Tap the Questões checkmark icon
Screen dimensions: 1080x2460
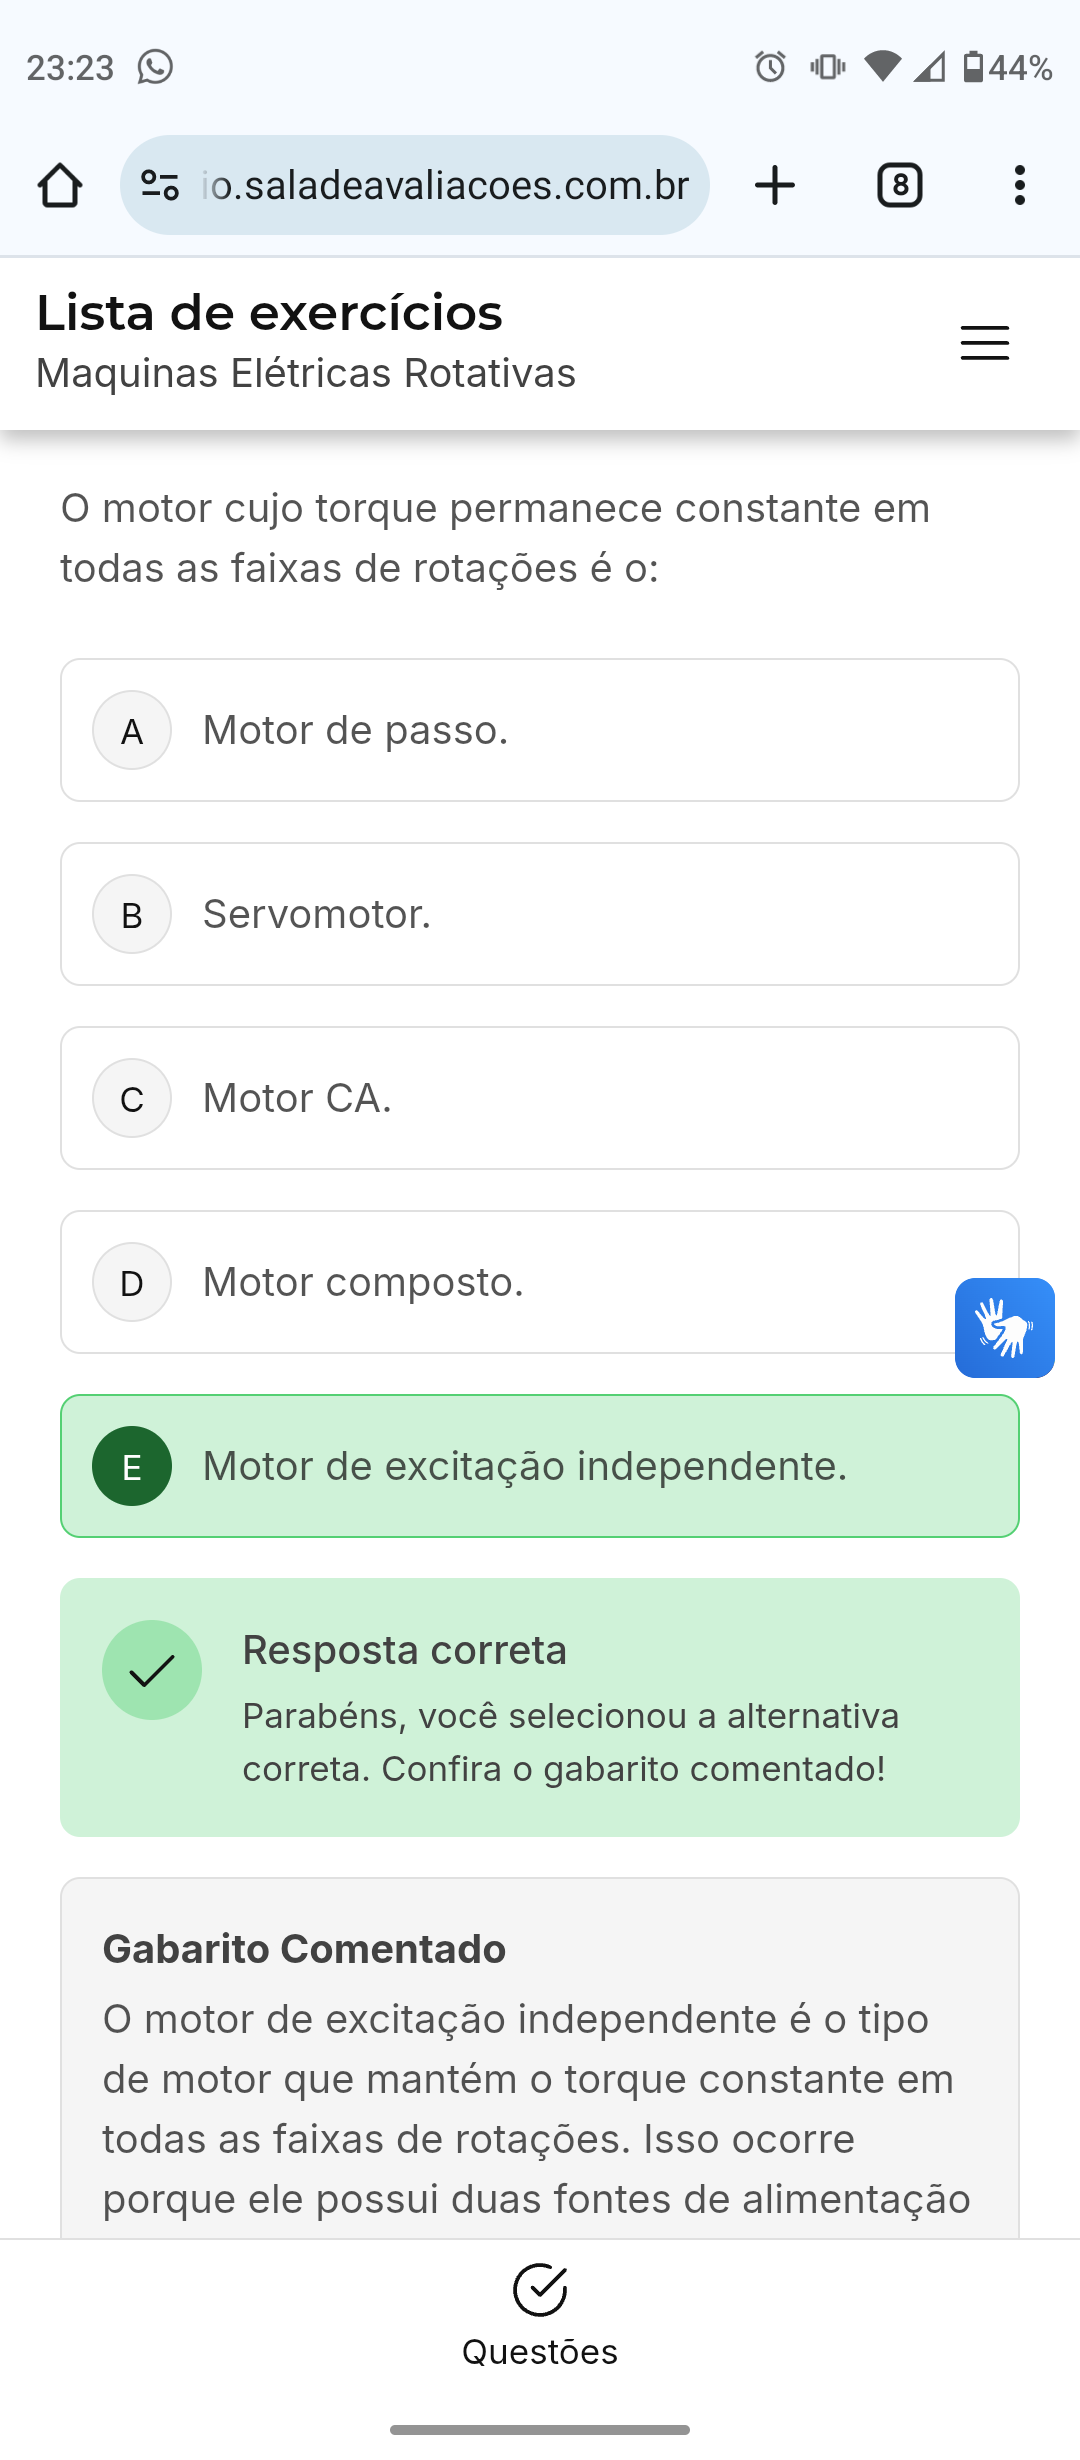tap(540, 2290)
